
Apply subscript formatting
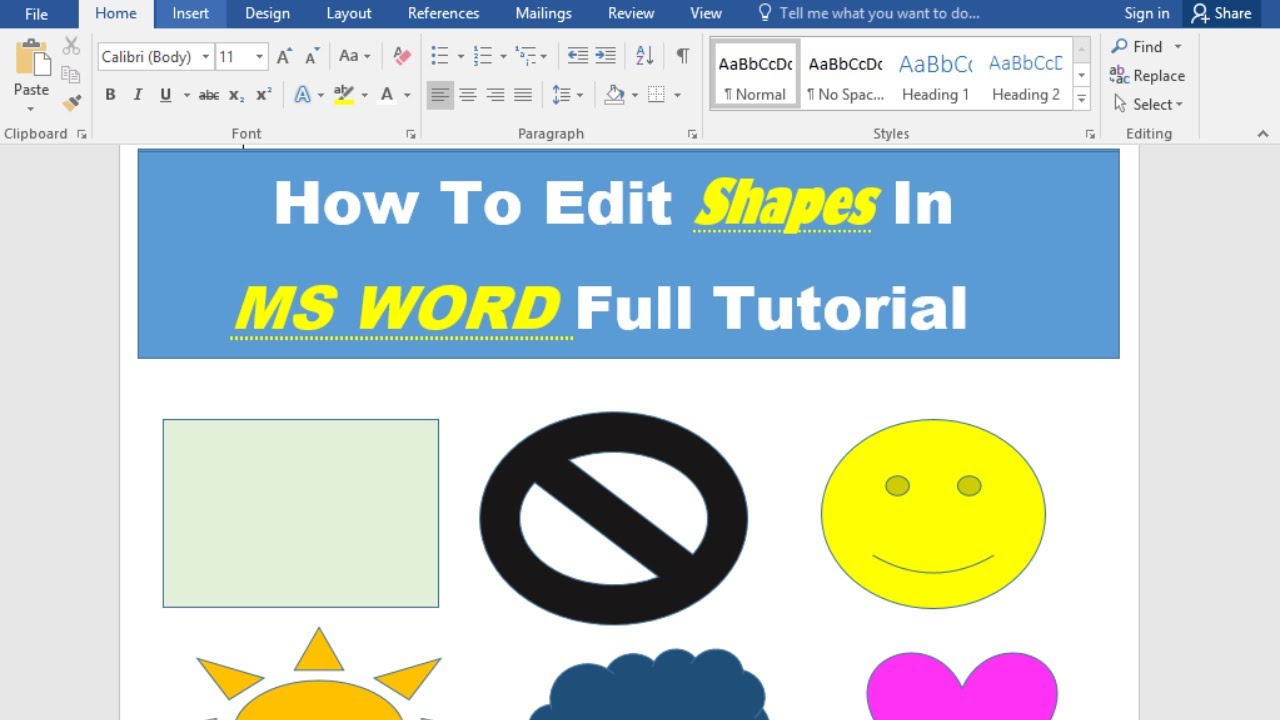(236, 95)
